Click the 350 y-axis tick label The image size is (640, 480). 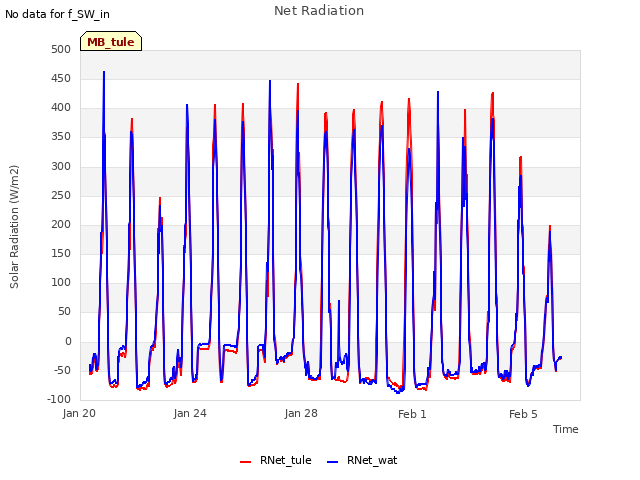point(61,137)
